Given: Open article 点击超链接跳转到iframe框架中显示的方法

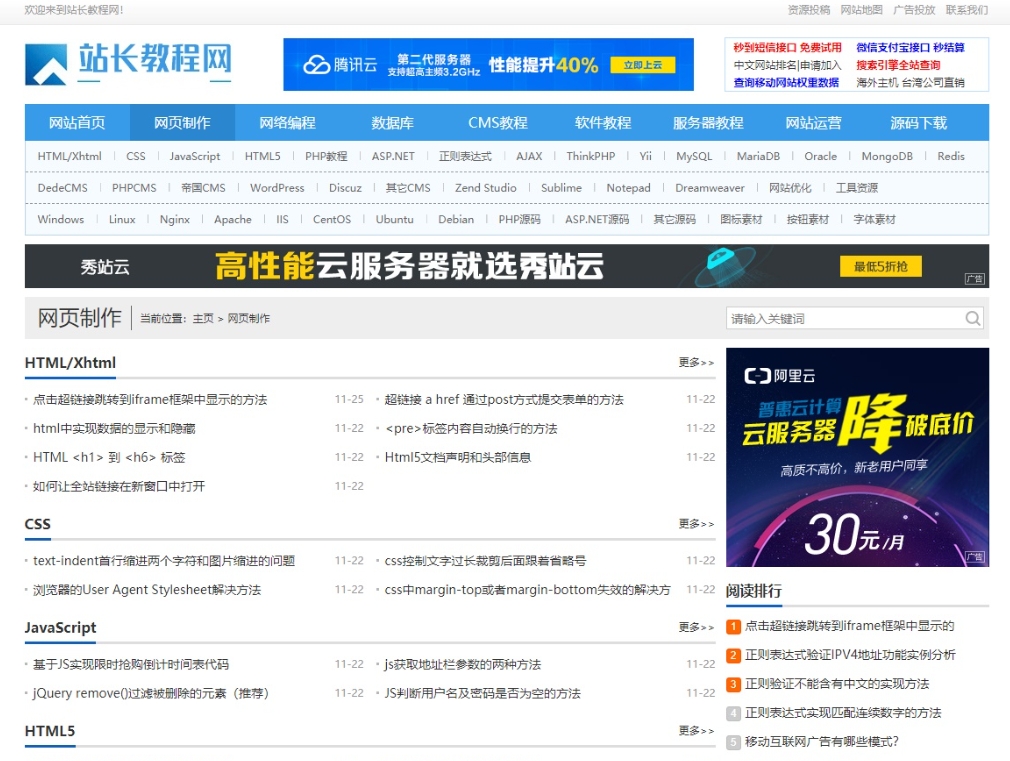Looking at the screenshot, I should pyautogui.click(x=150, y=400).
